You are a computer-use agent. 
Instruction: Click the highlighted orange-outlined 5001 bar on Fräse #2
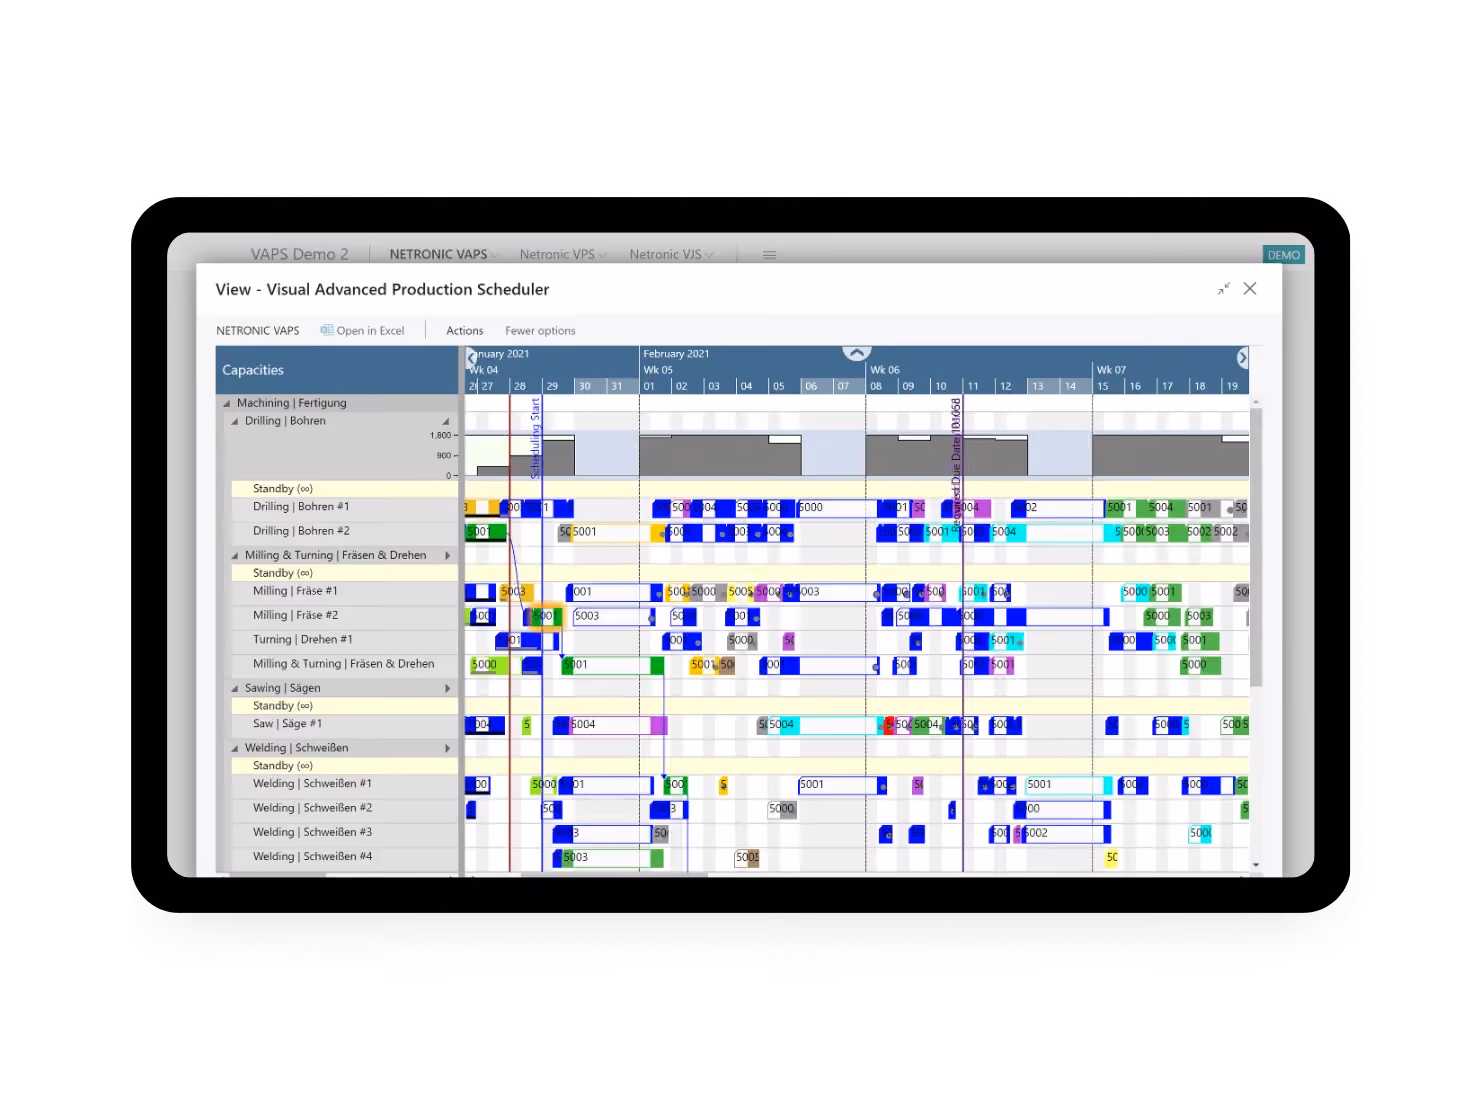tap(546, 616)
